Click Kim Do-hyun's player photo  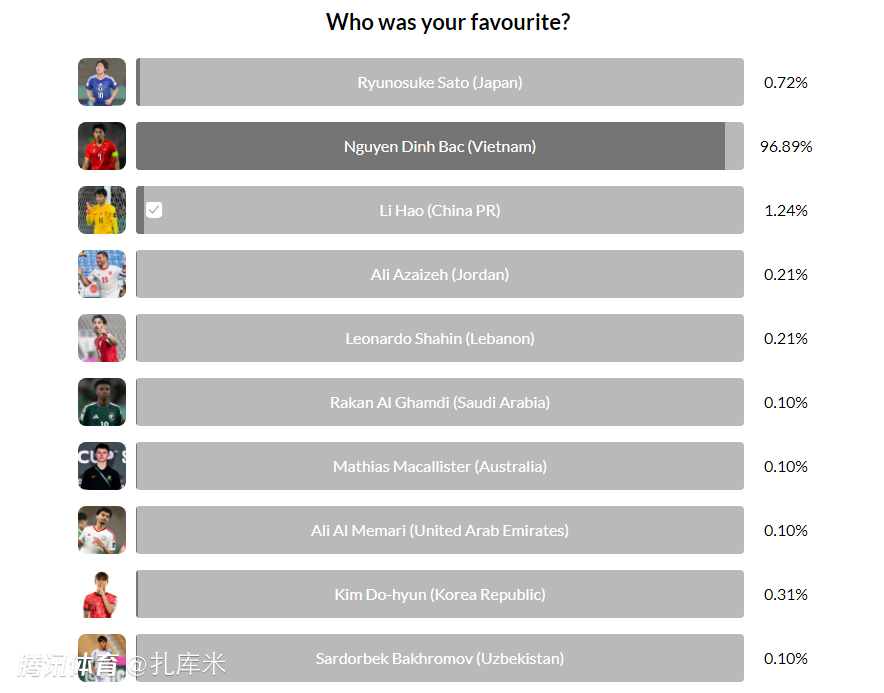tap(102, 594)
